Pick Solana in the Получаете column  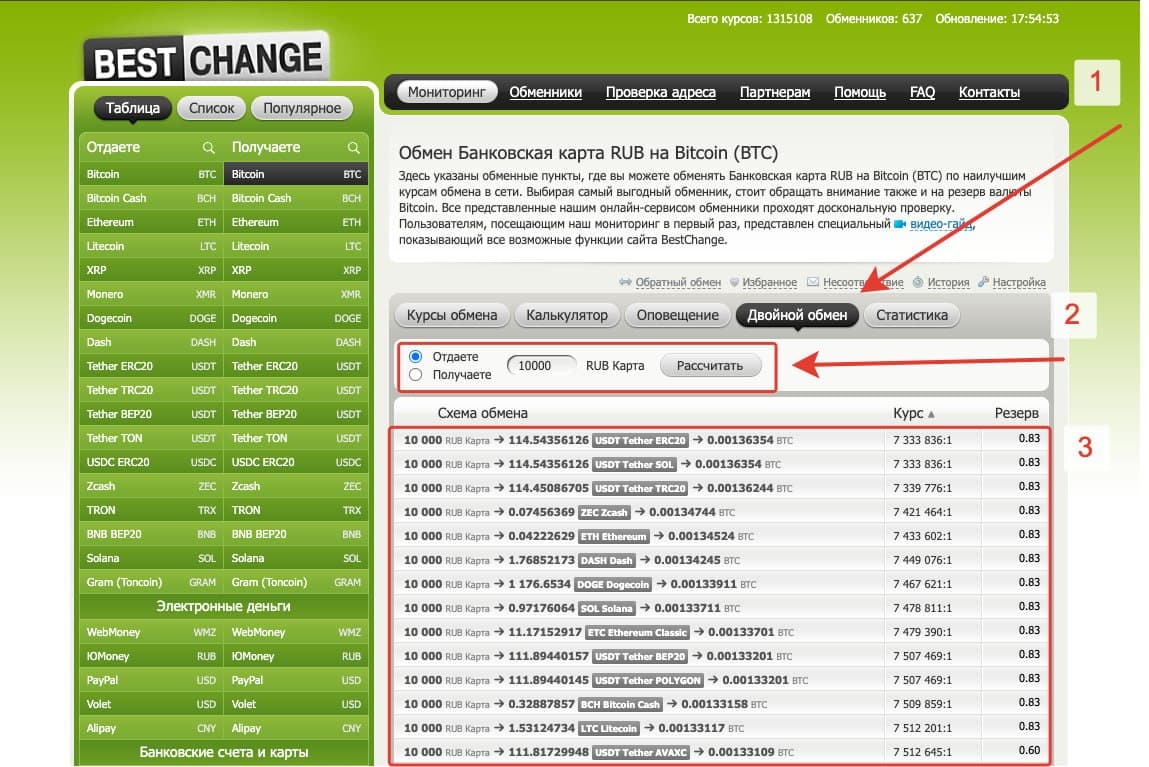coord(296,559)
